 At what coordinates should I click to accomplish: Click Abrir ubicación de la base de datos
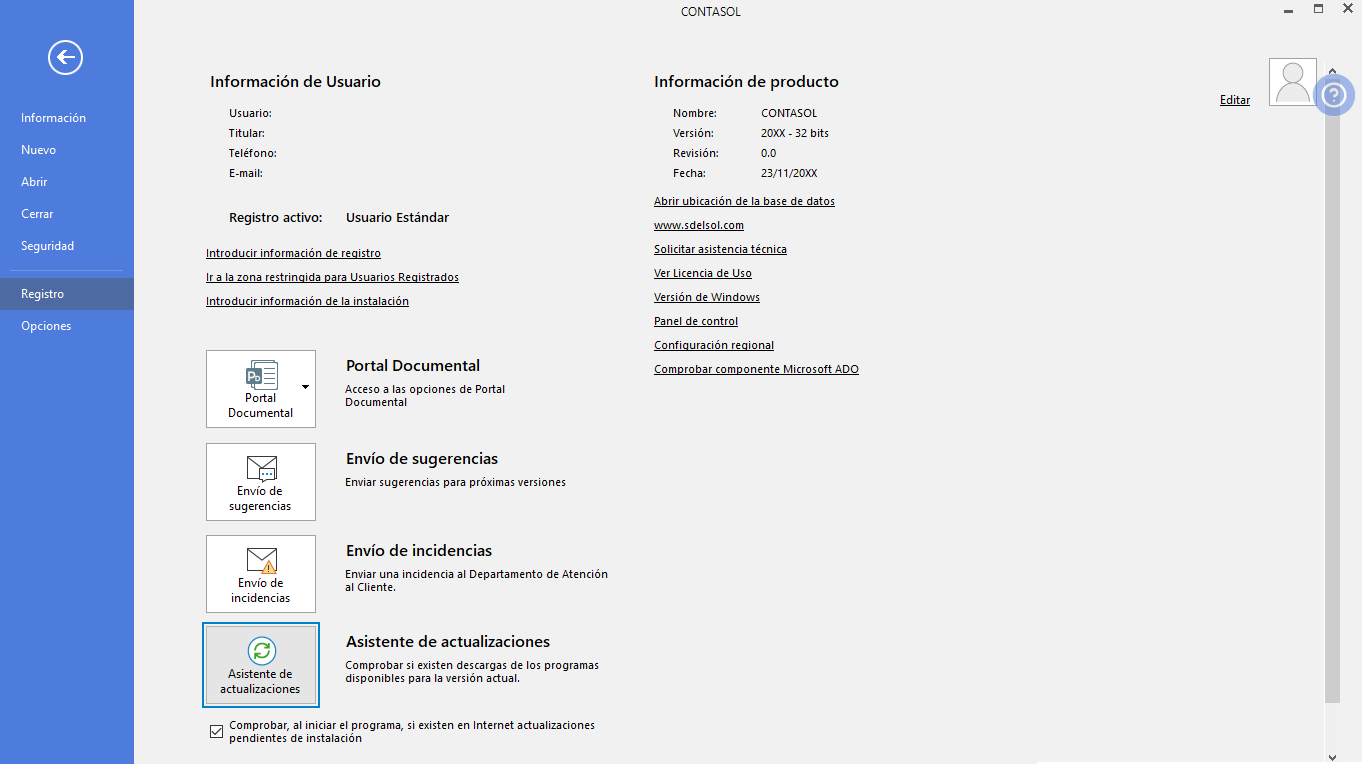point(744,201)
